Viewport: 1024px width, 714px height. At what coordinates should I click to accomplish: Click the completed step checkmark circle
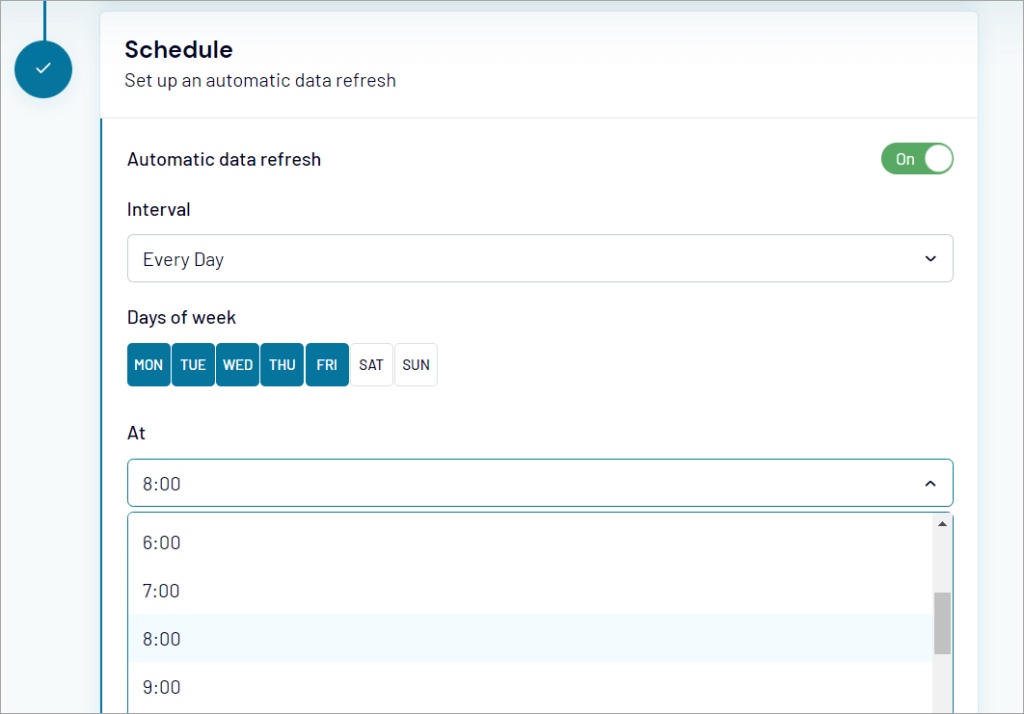pyautogui.click(x=43, y=69)
